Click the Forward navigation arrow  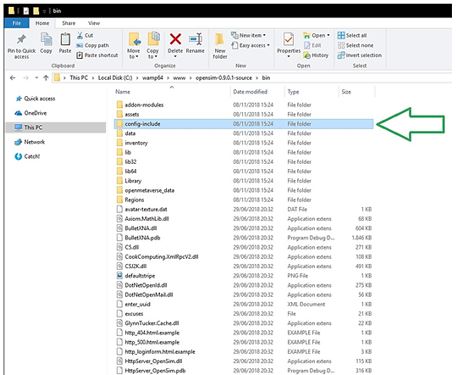coord(26,78)
